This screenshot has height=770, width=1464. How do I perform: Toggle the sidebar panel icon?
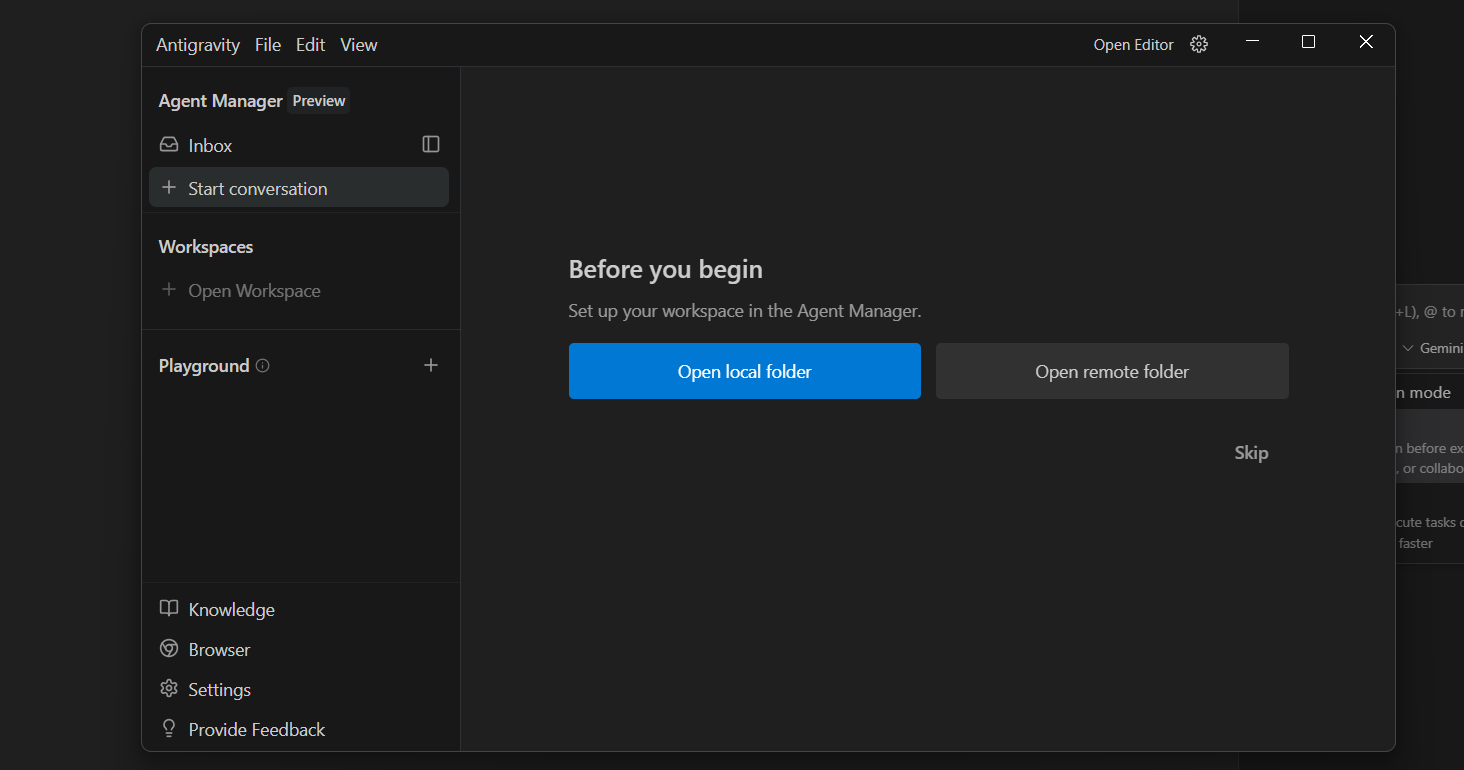(431, 145)
